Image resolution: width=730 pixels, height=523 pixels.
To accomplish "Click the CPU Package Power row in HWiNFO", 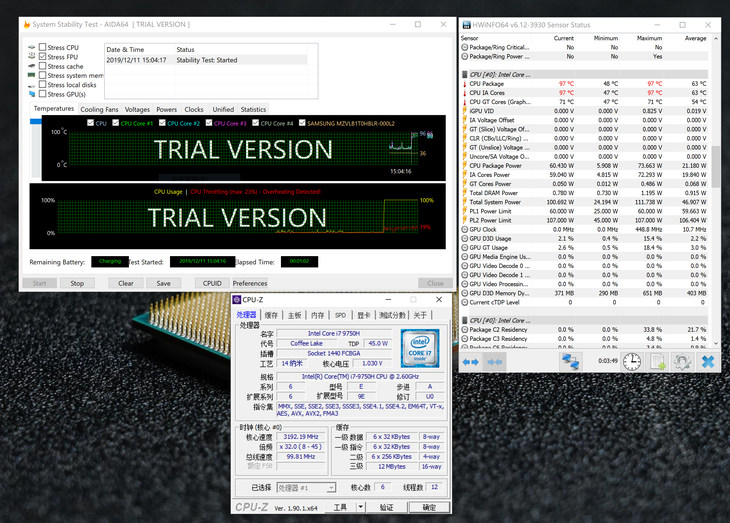I will 584,165.
